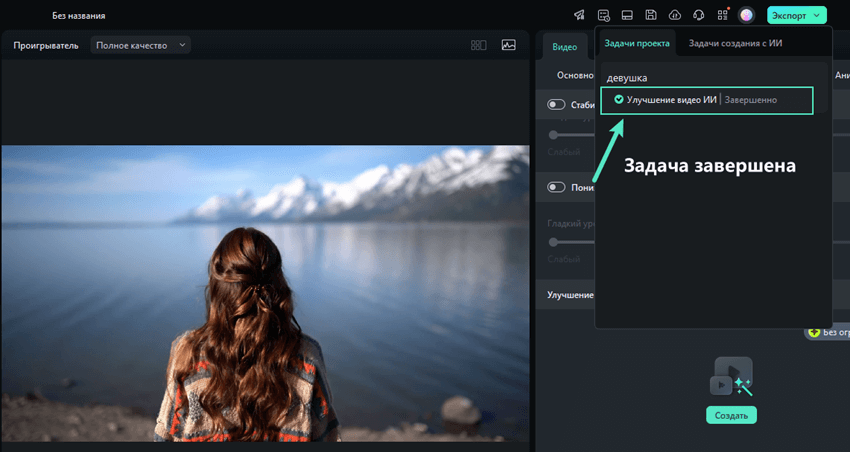This screenshot has height=452, width=850.
Task: Switch player to compare grid view icon
Action: tap(479, 45)
